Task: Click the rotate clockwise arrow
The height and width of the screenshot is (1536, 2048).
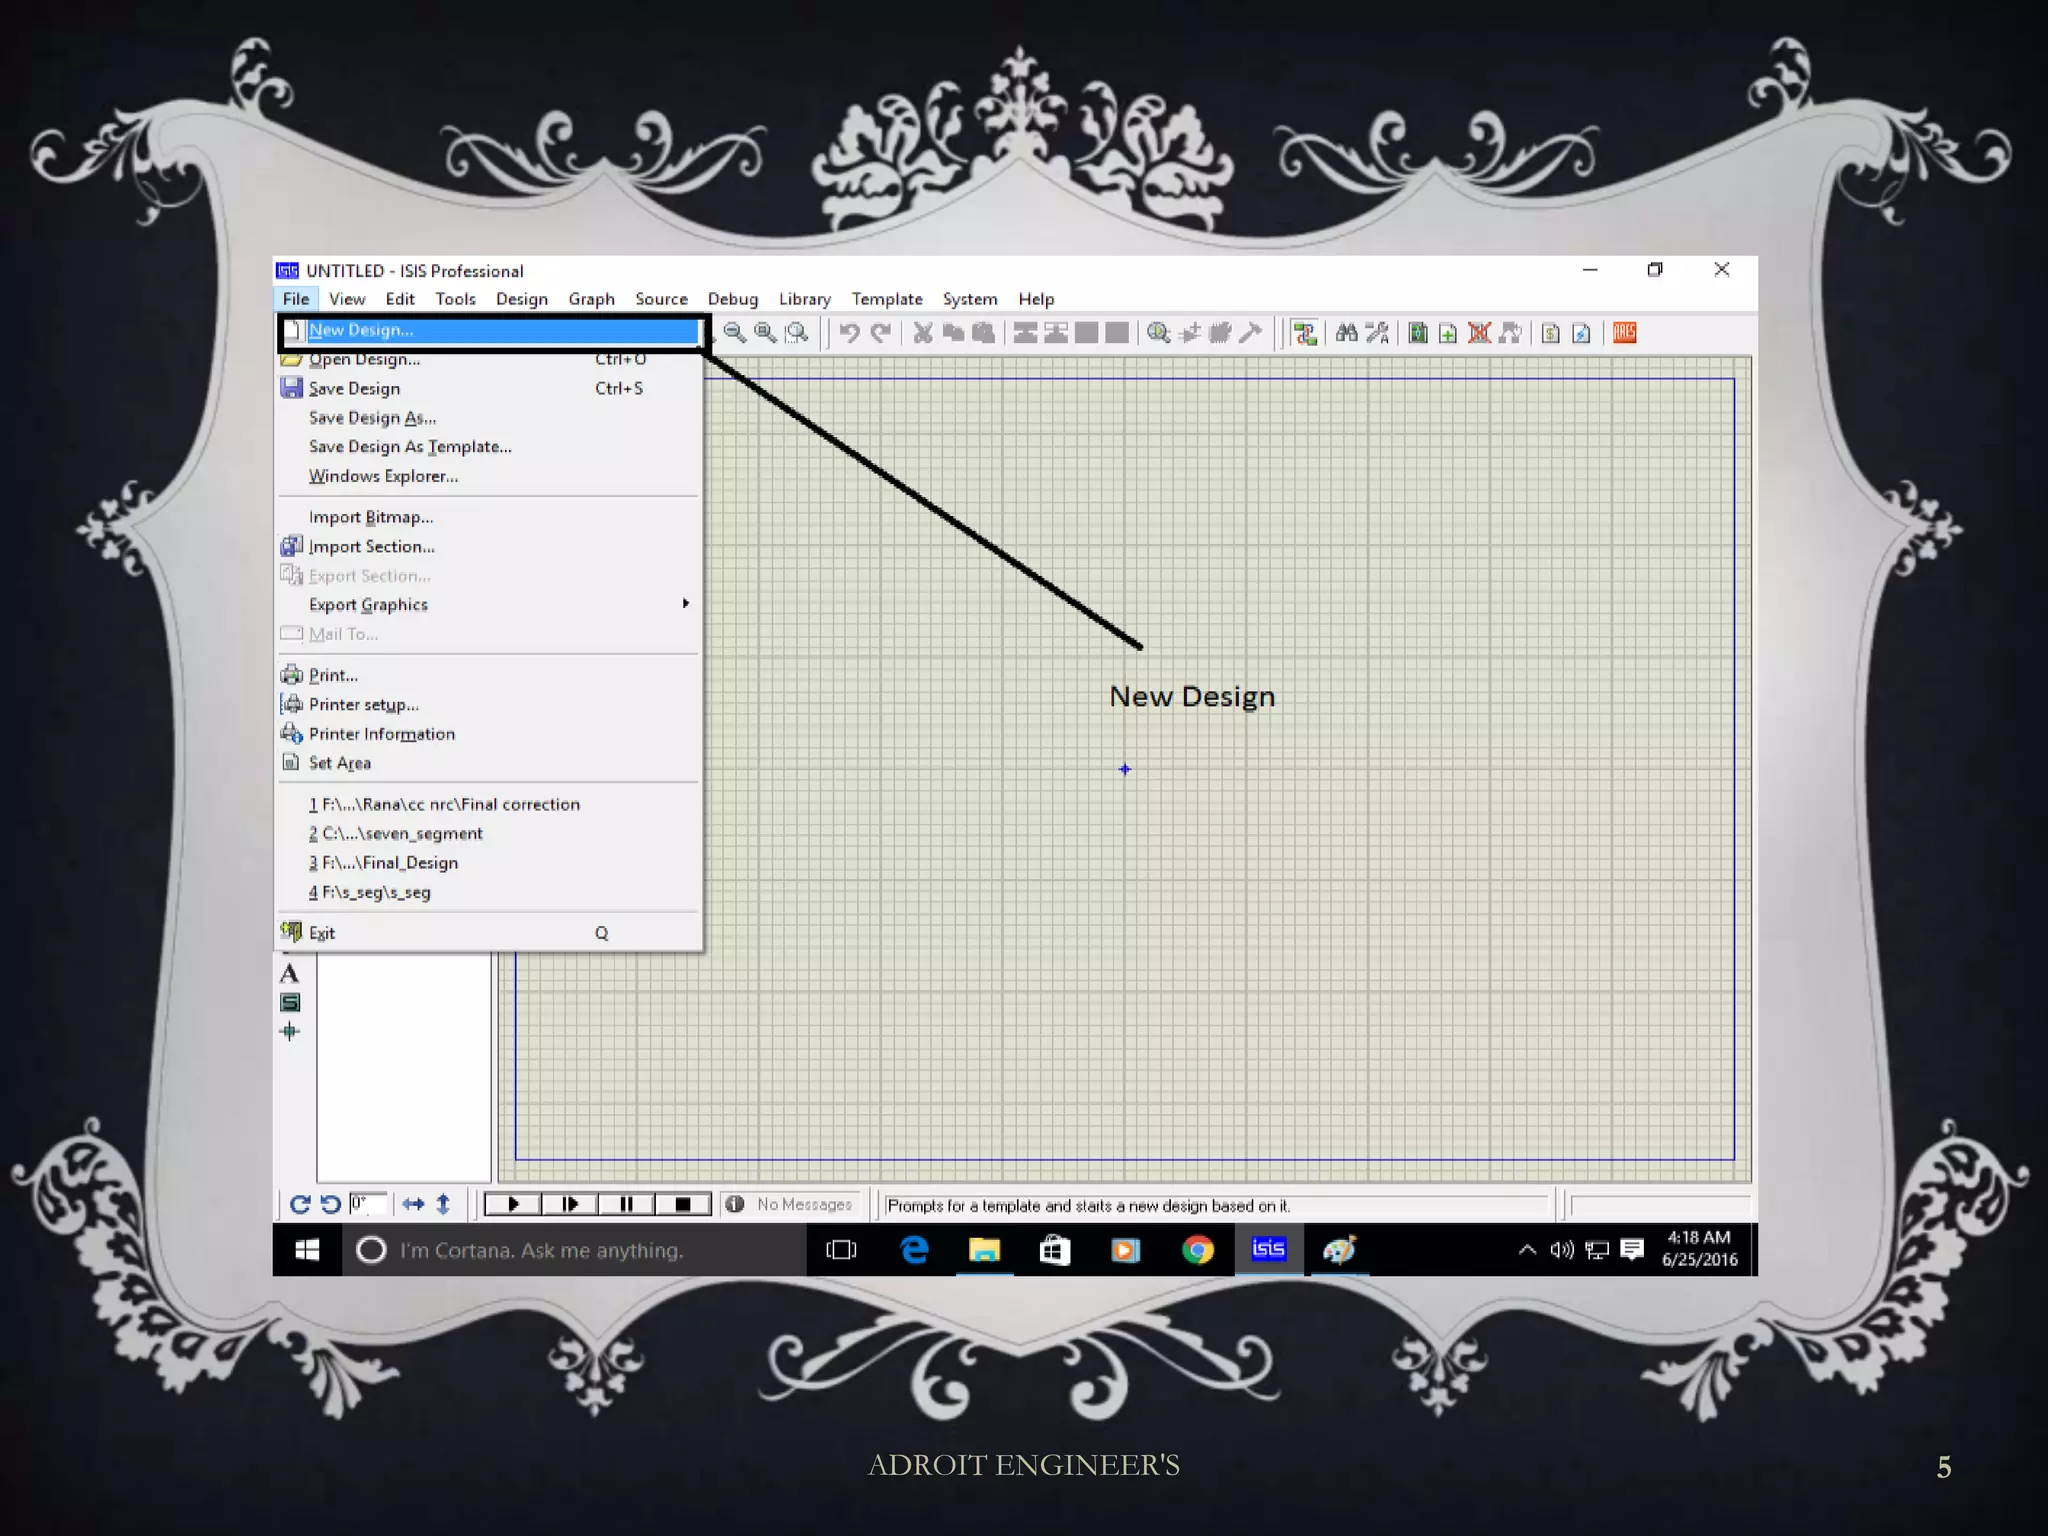Action: pos(299,1204)
